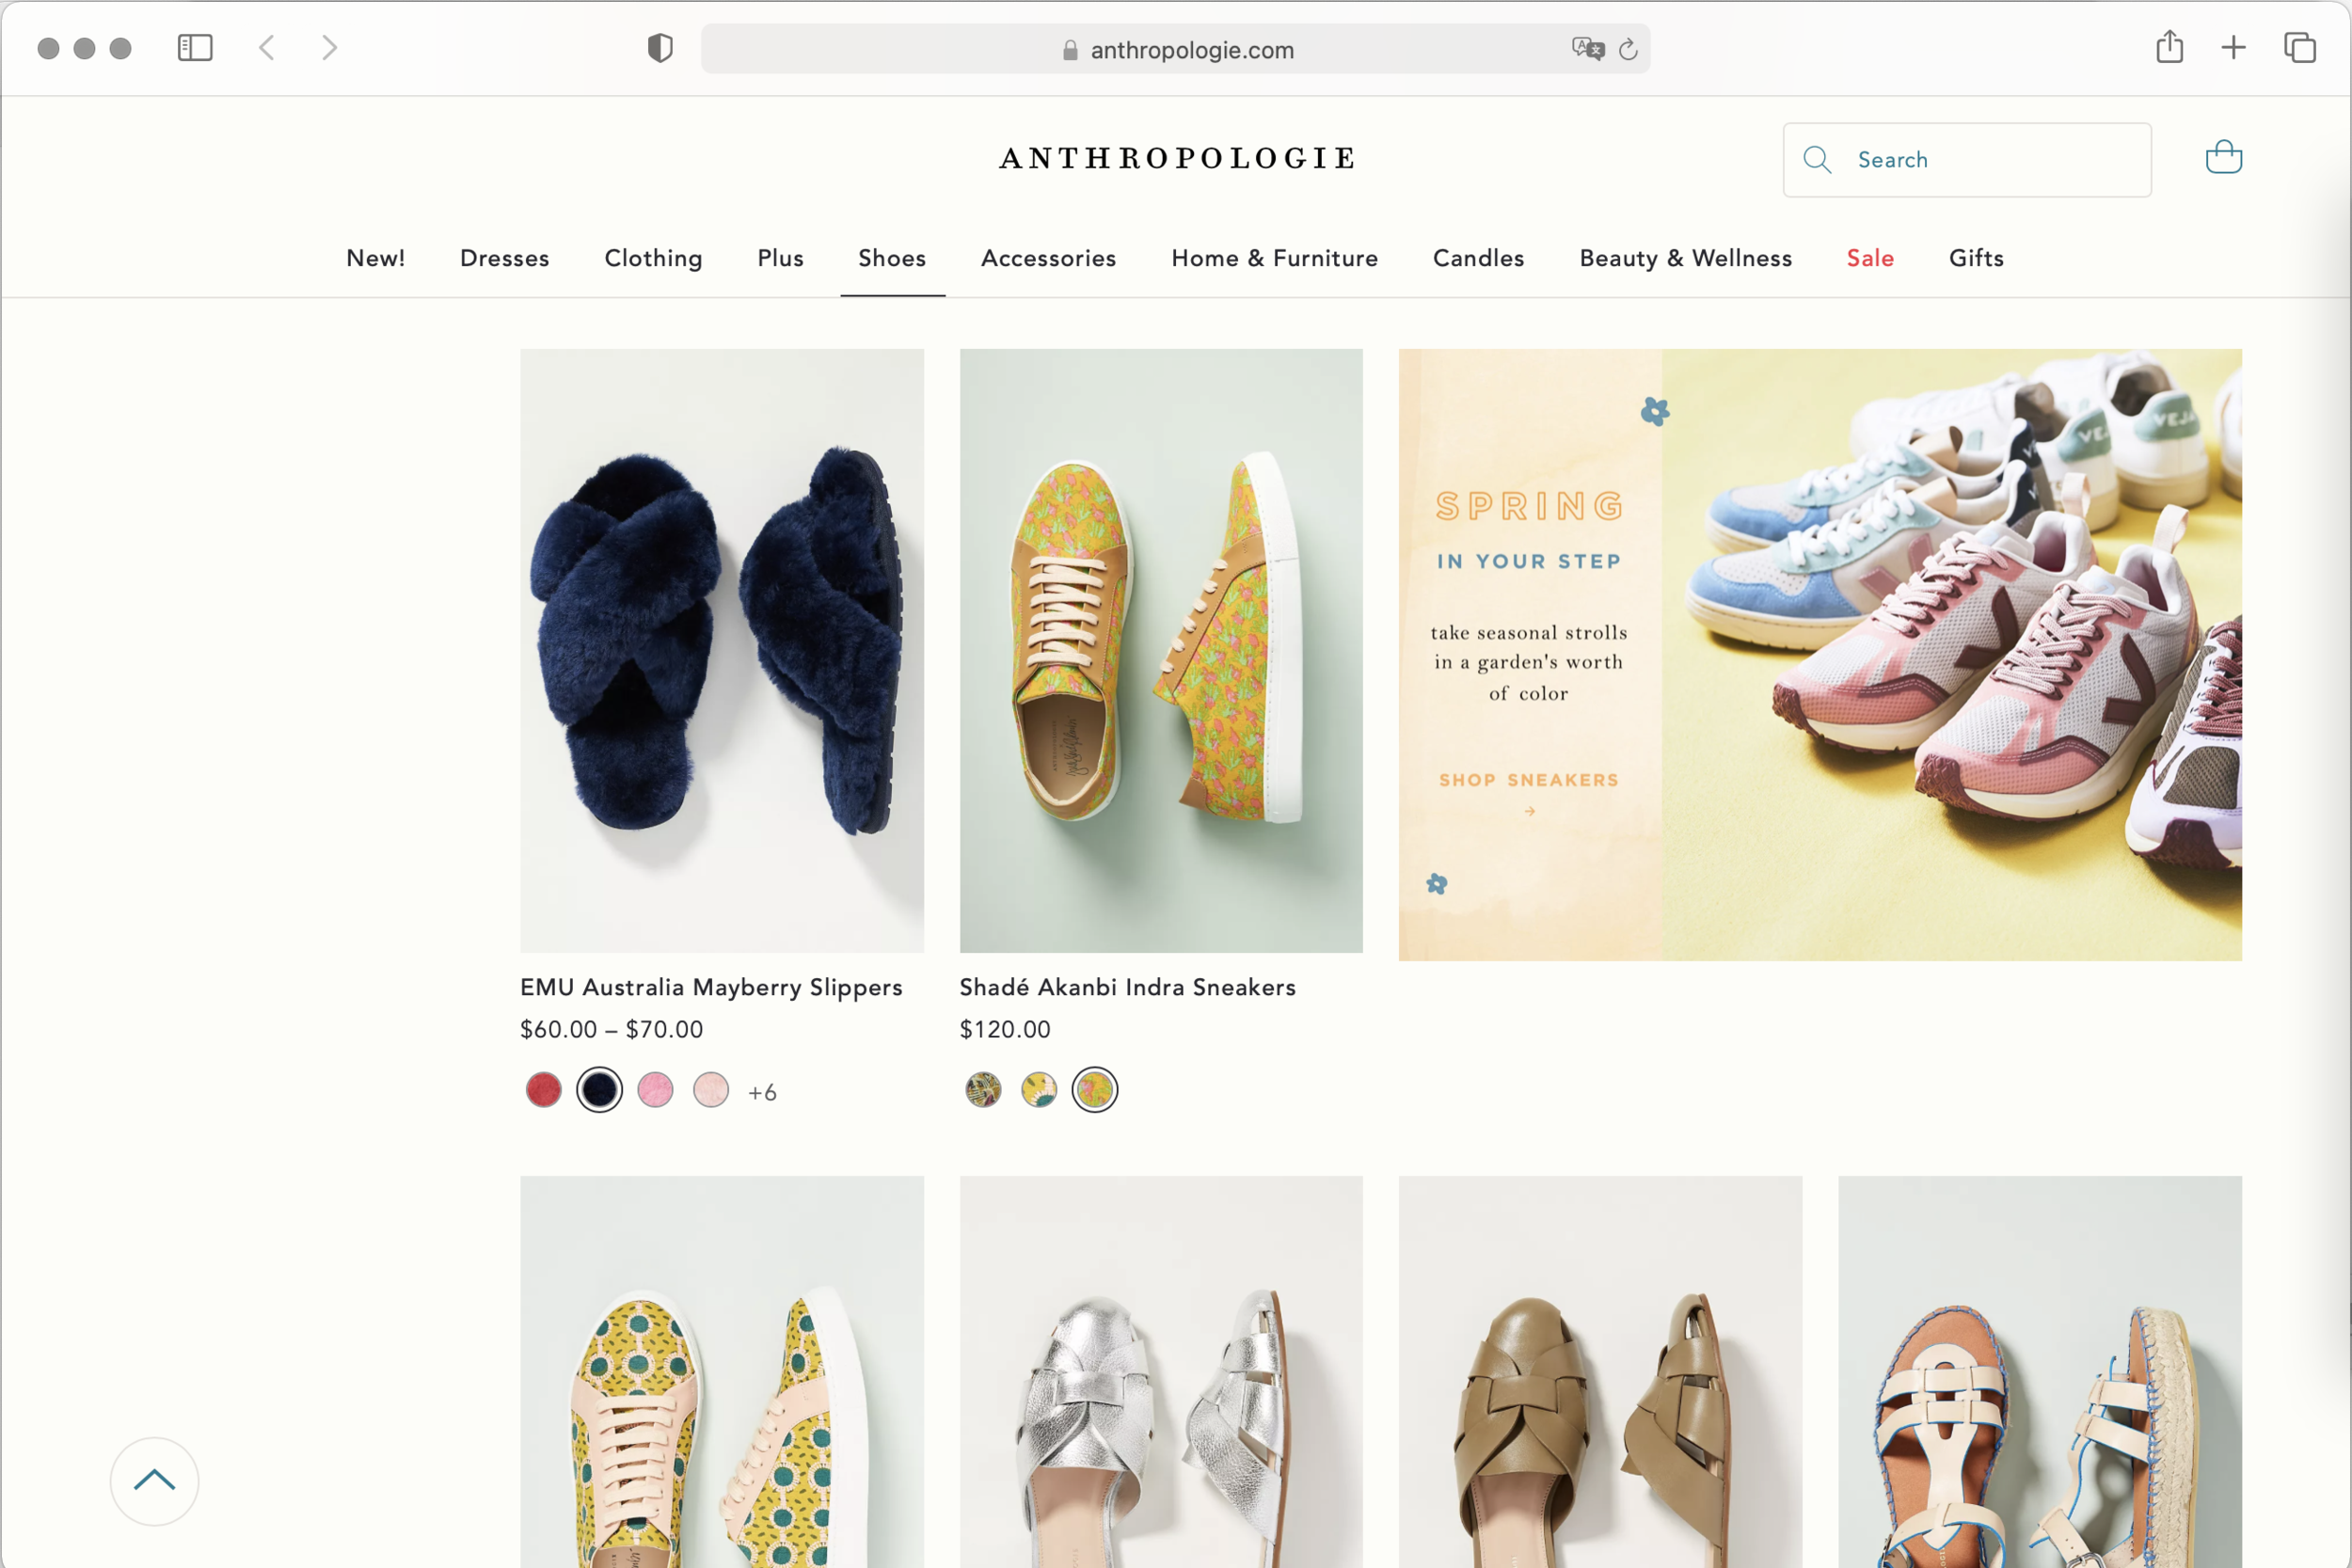Toggle the Safari sidebar icon
Image resolution: width=2352 pixels, height=1568 pixels.
click(x=195, y=48)
